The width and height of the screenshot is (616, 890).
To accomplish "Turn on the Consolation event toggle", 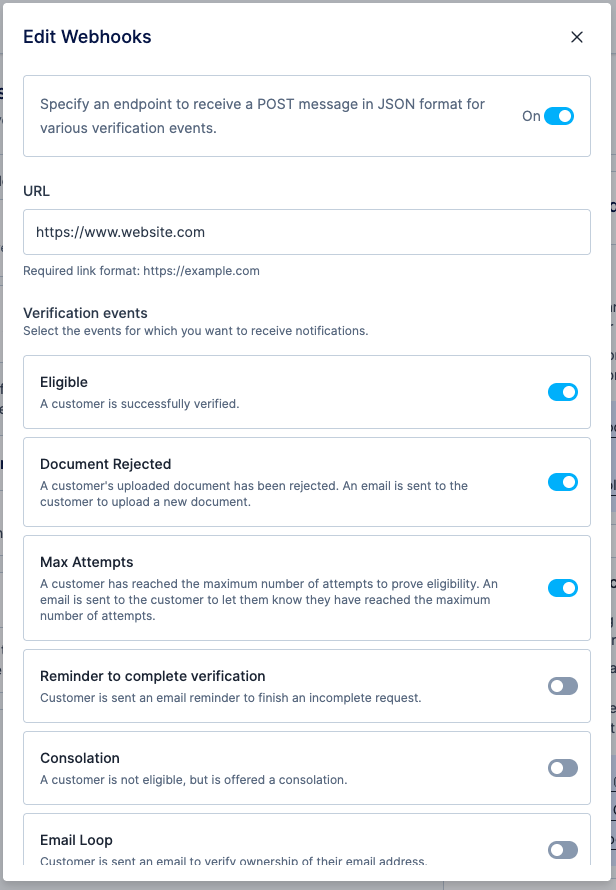I will [563, 768].
